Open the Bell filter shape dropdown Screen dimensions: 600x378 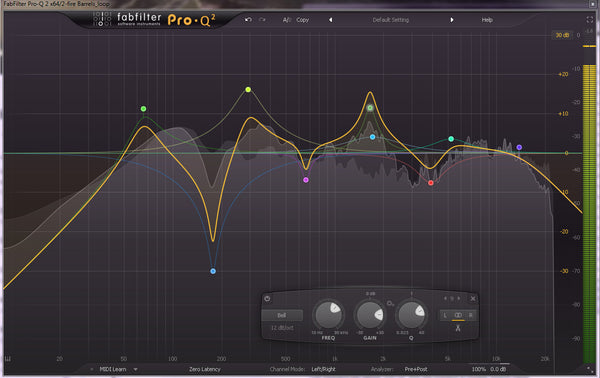282,315
